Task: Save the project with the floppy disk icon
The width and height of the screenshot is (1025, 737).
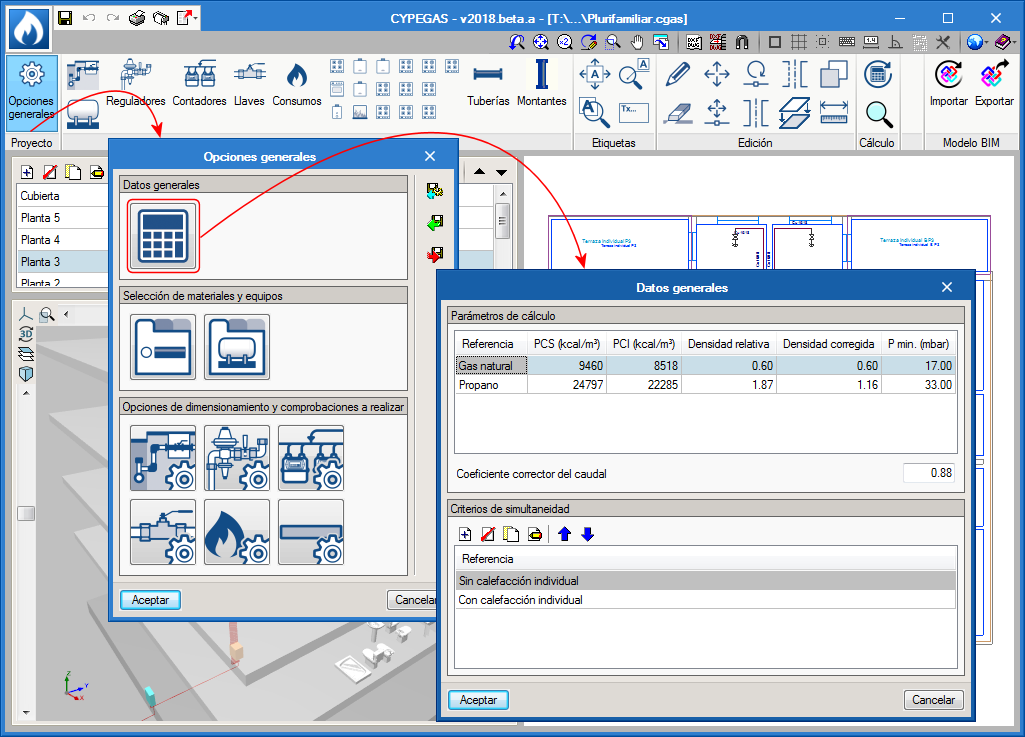Action: point(65,18)
